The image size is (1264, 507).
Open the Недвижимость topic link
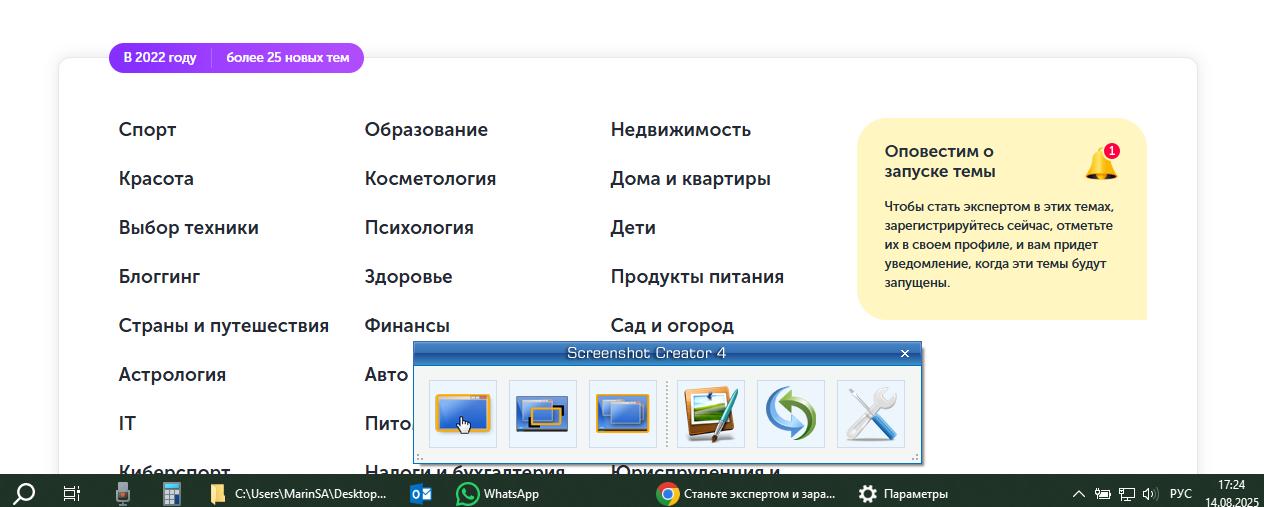point(681,130)
